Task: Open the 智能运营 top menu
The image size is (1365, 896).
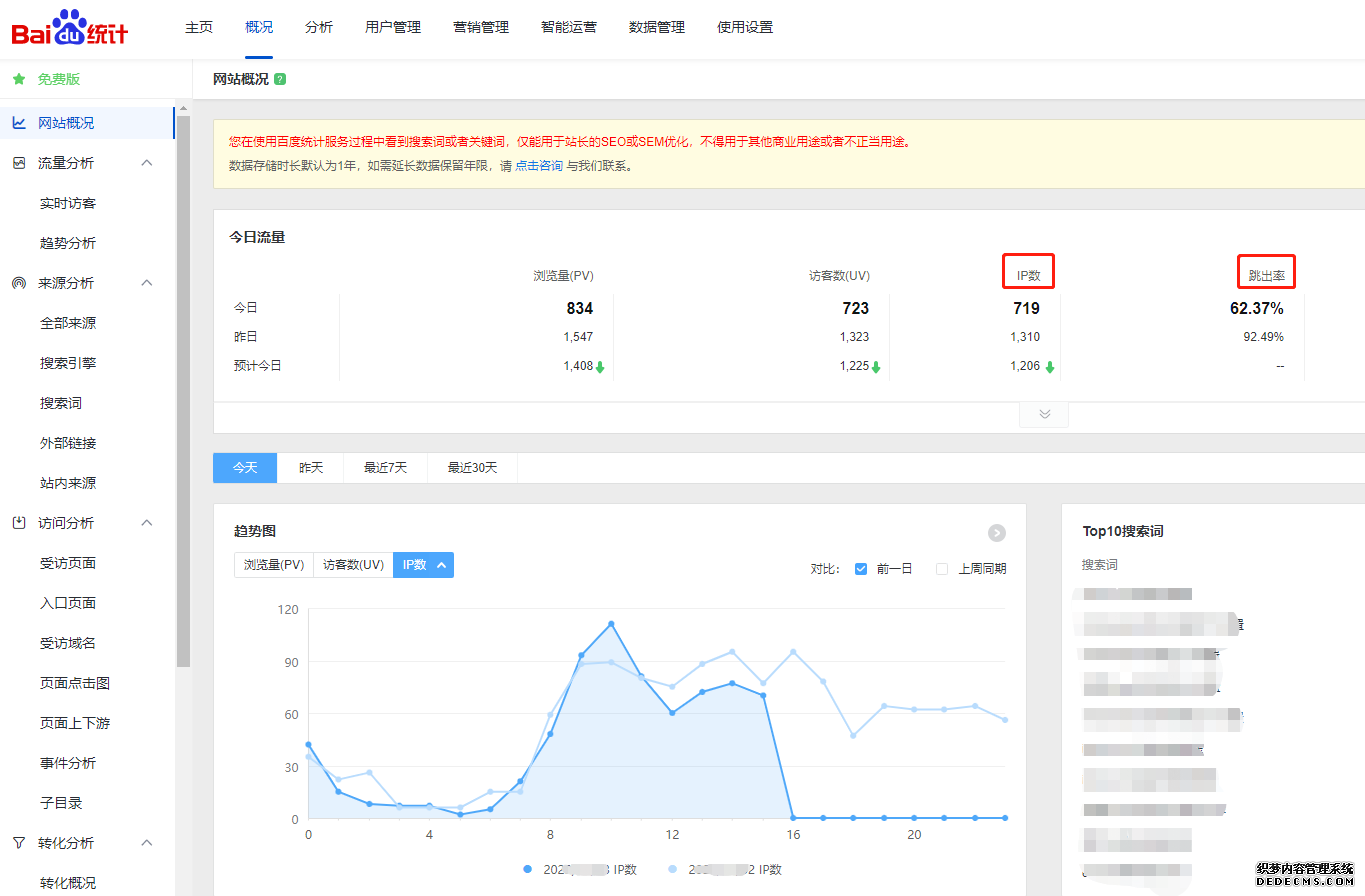Action: point(569,27)
